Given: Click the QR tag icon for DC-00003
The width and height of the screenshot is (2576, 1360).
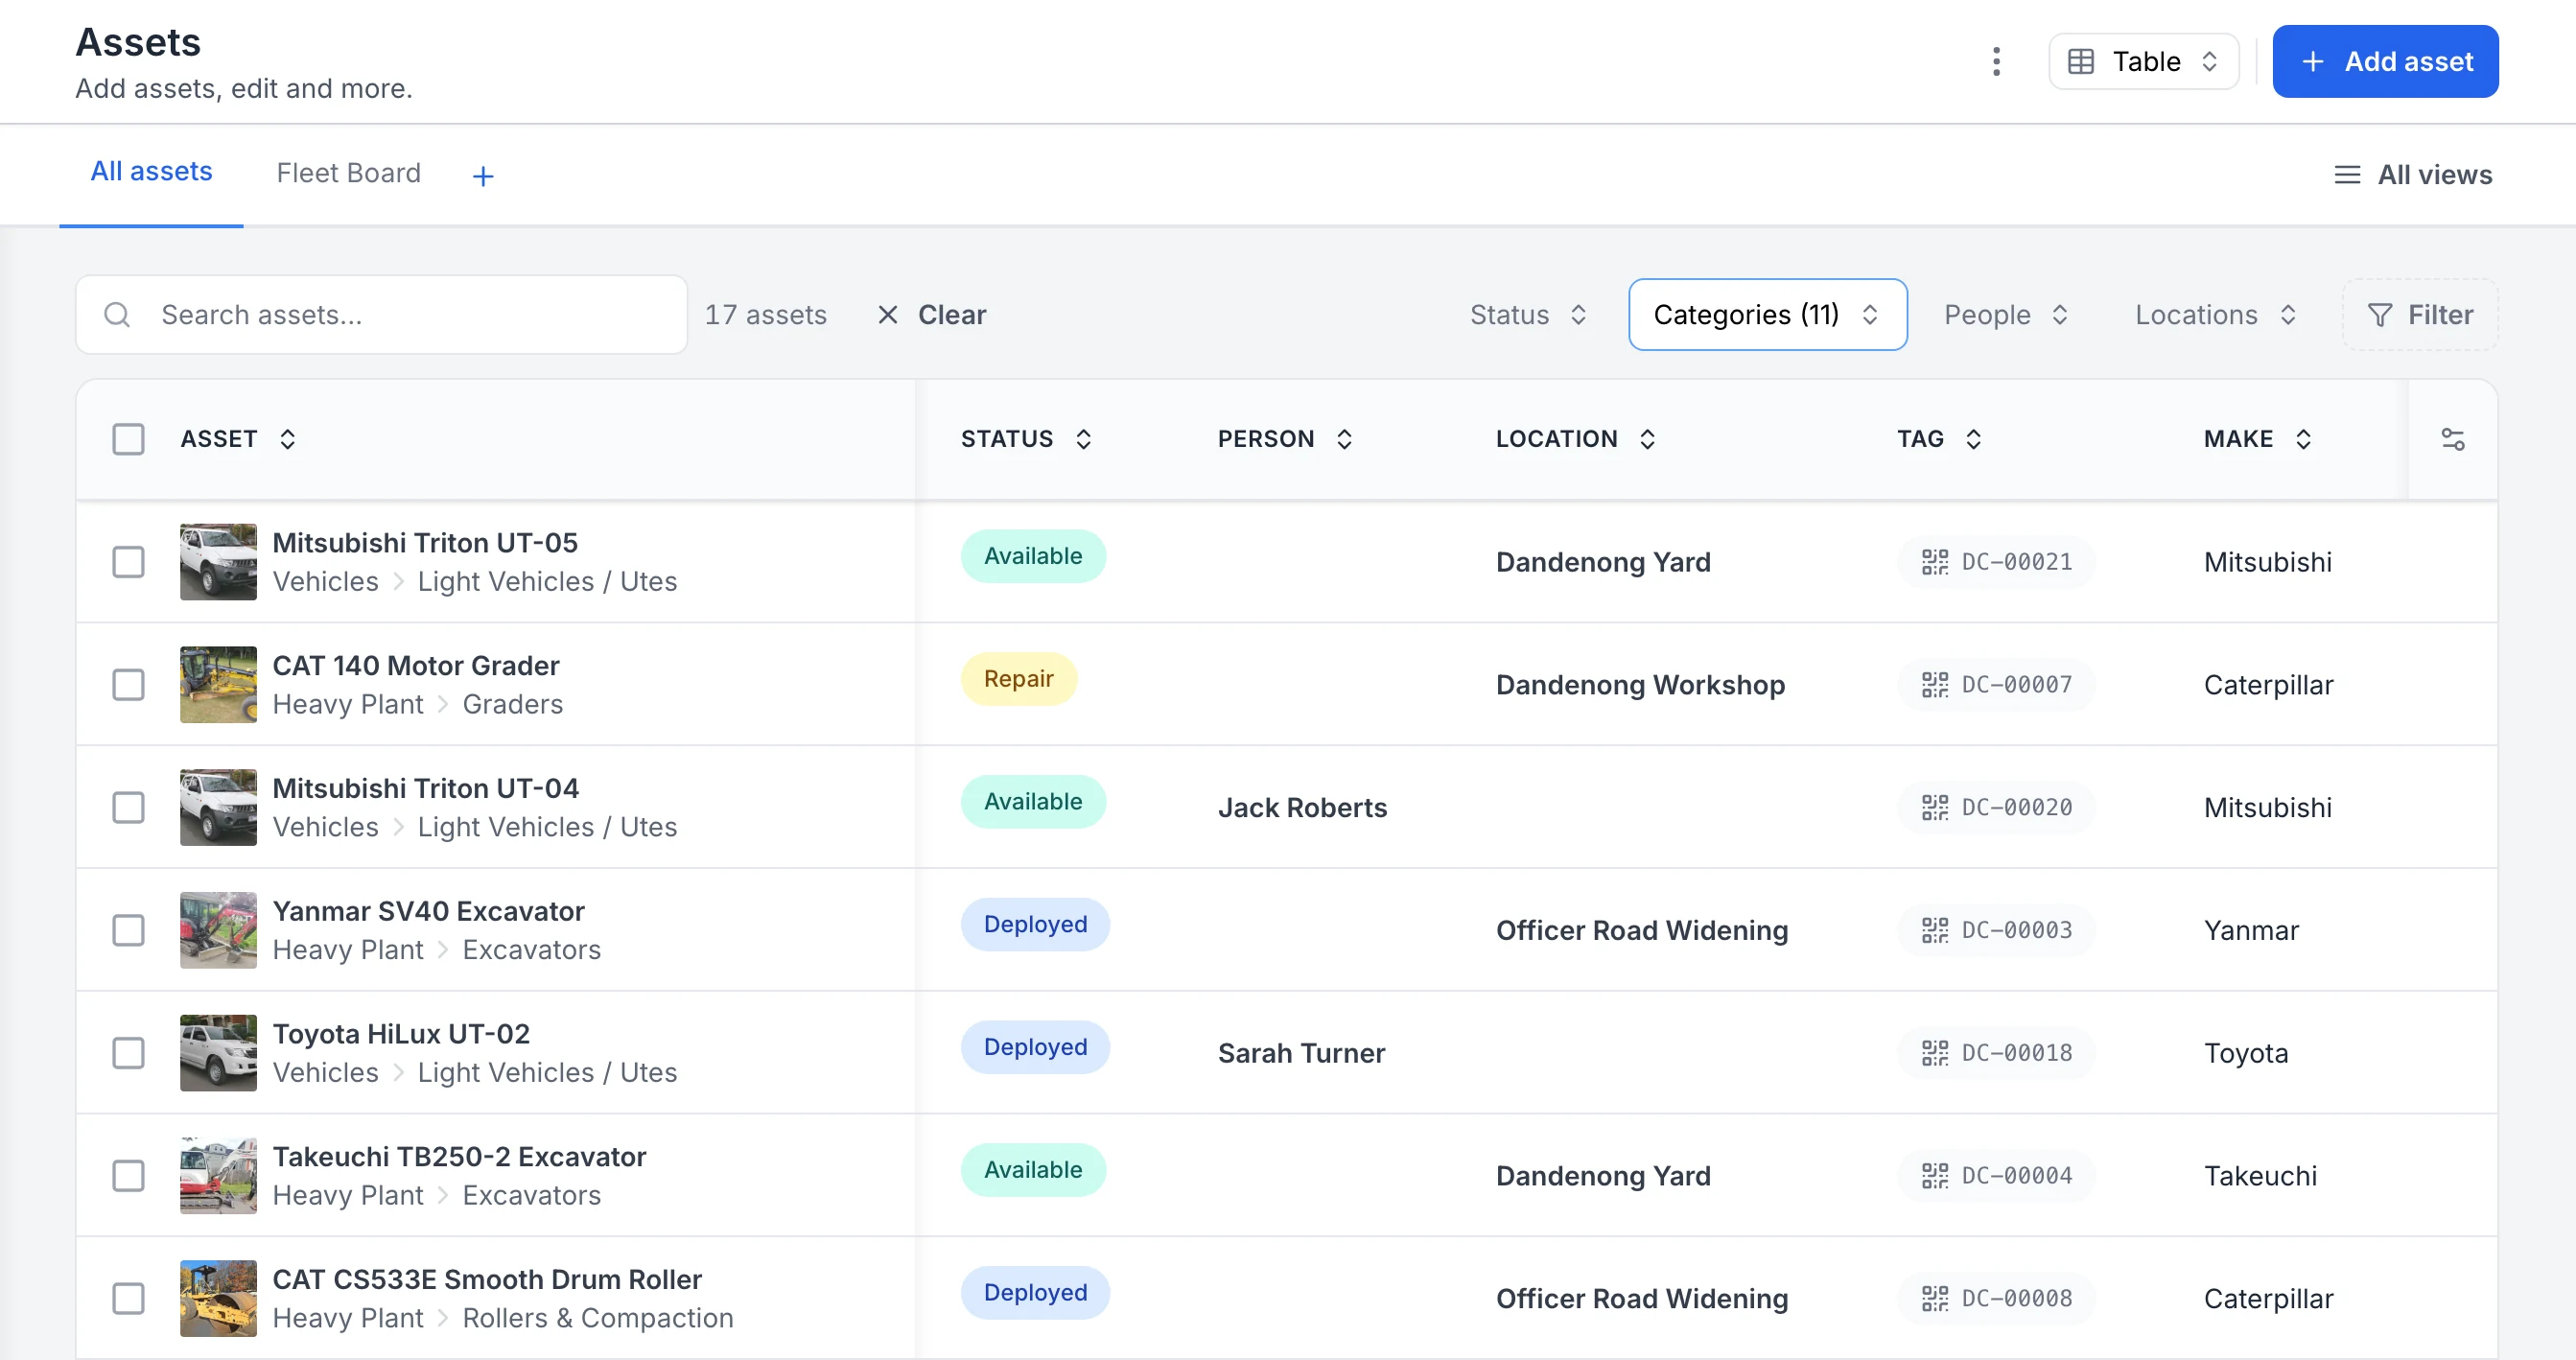Looking at the screenshot, I should click(1935, 930).
